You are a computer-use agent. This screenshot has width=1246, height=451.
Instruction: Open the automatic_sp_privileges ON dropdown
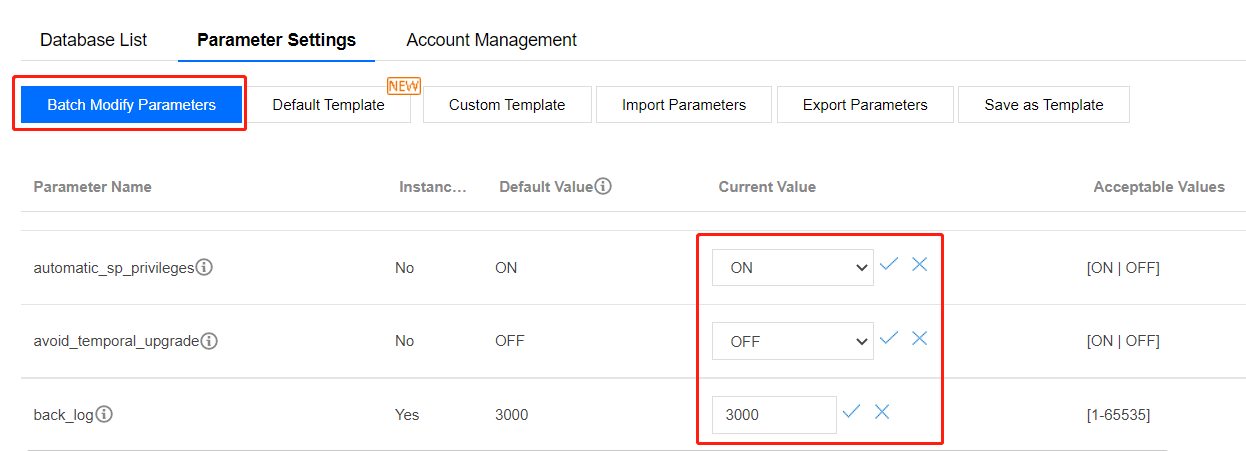792,268
